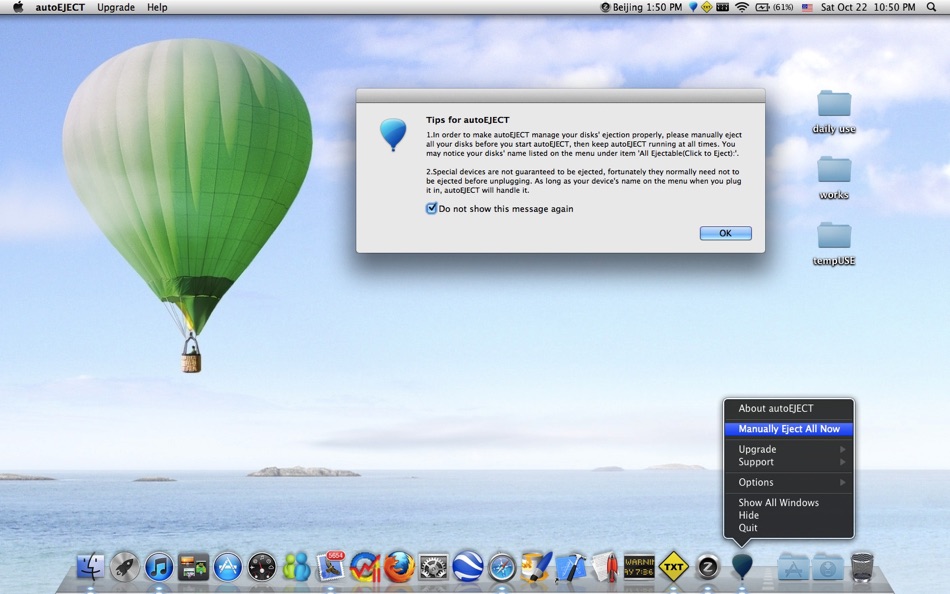
Task: Open the paint bucket and brush app
Action: pyautogui.click(x=536, y=566)
